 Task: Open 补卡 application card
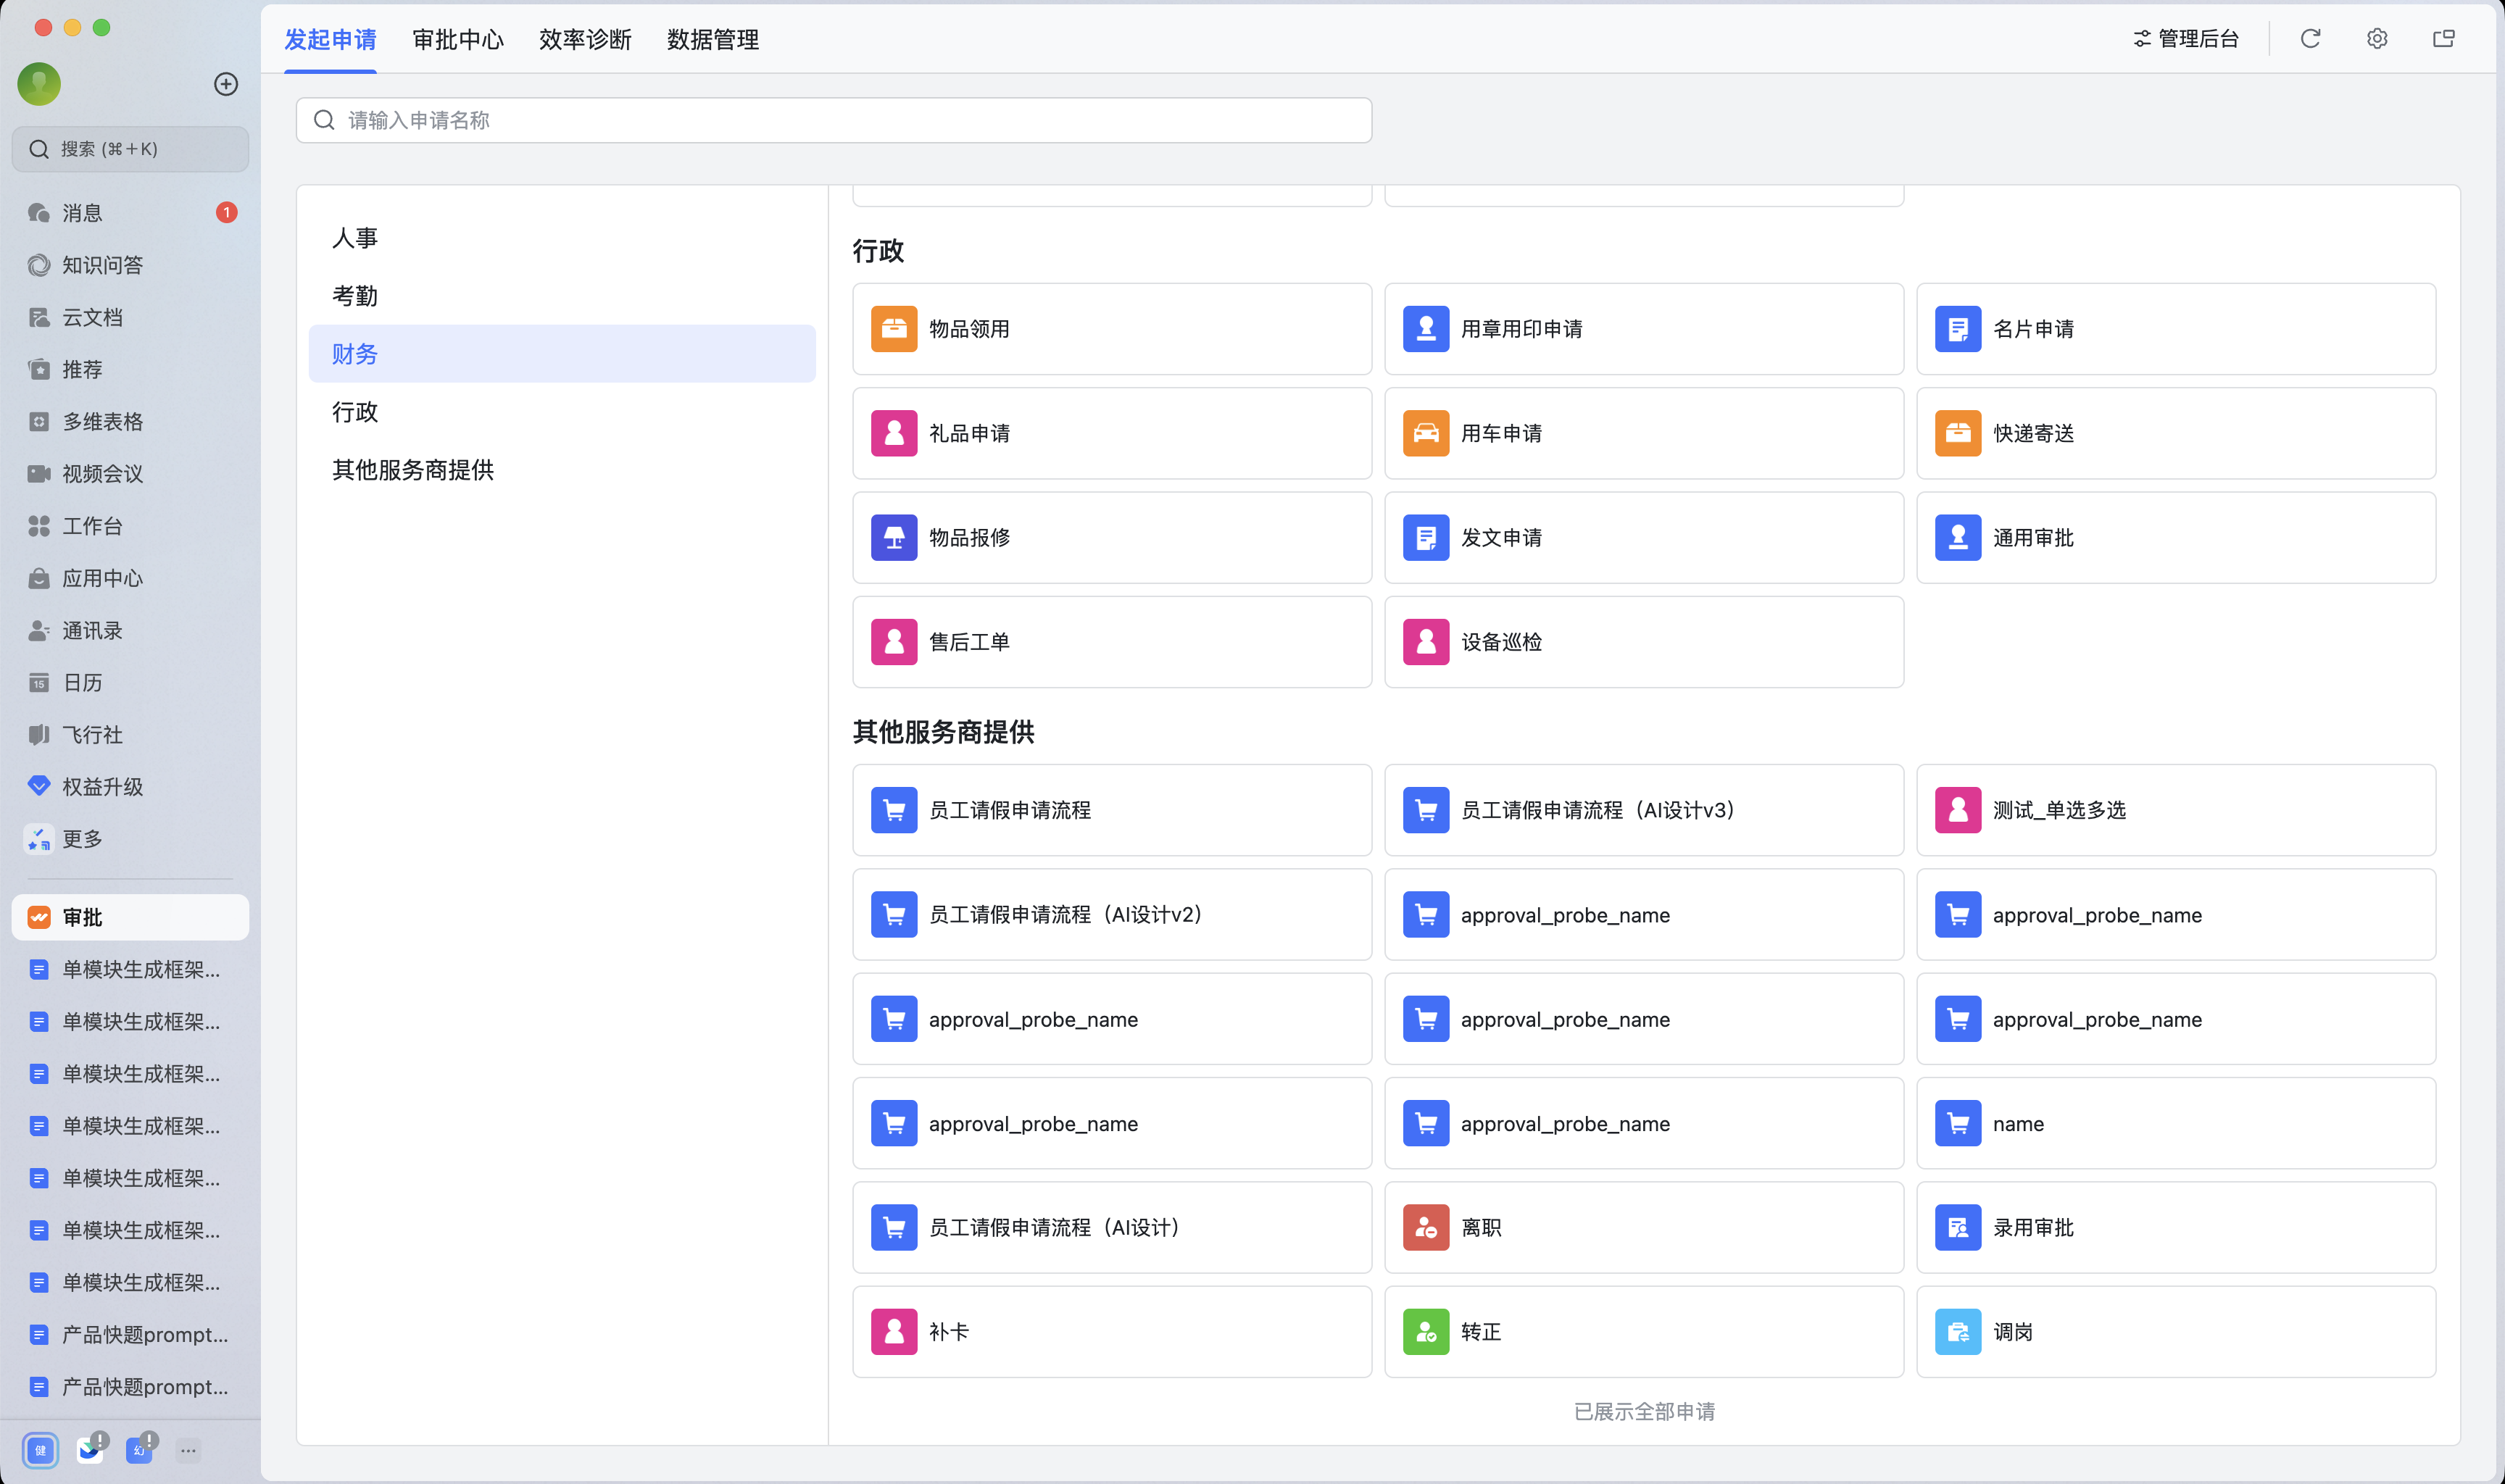tap(1112, 1332)
